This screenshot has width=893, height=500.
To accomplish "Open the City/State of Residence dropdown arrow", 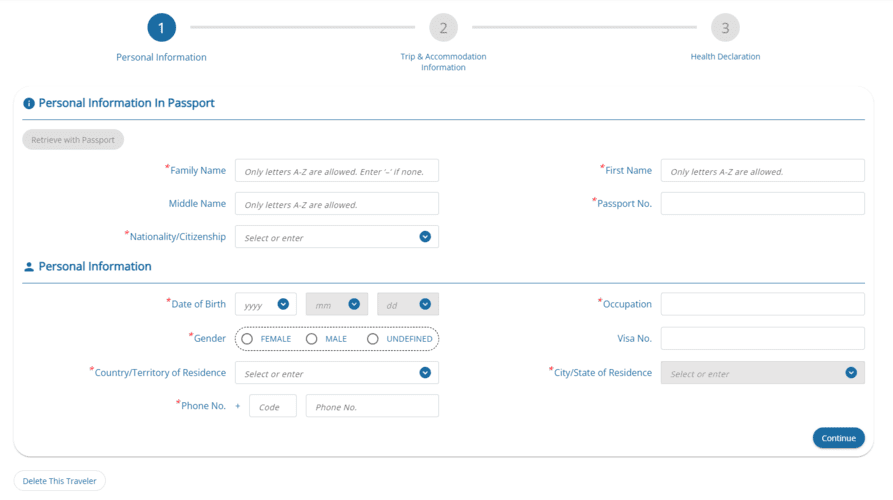I will [x=851, y=373].
